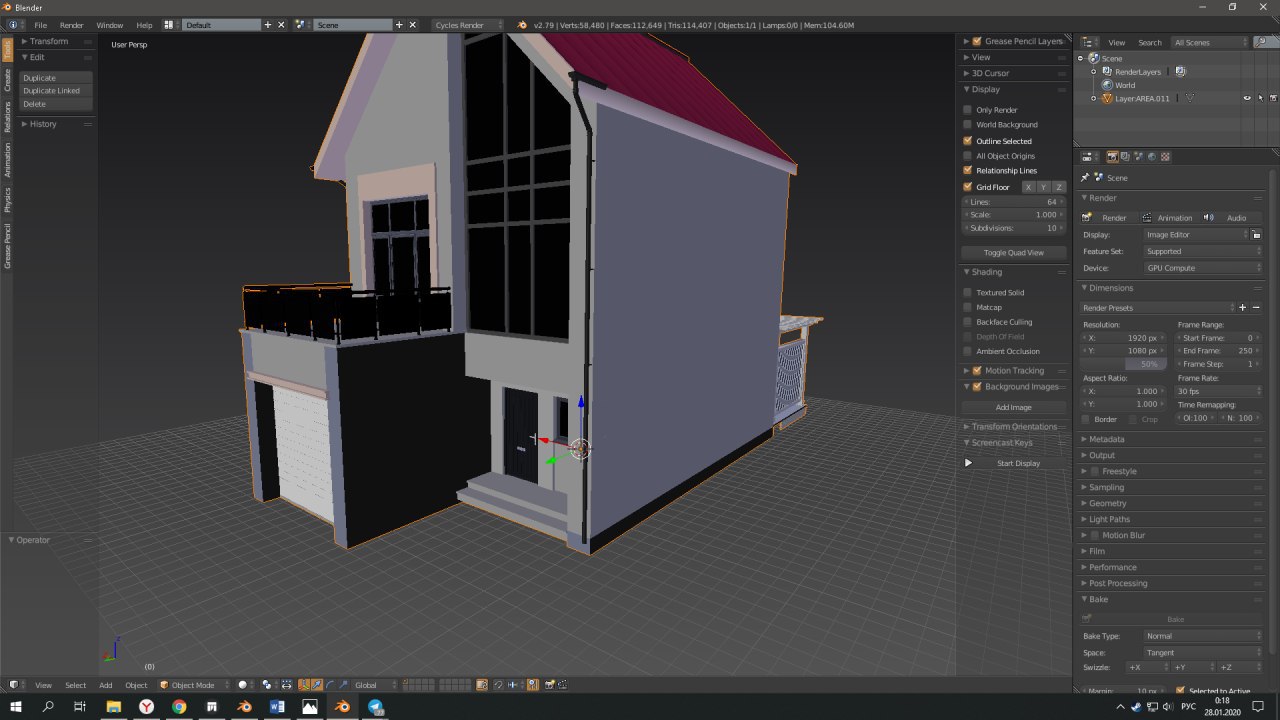Click the mesh data icon beside Layer:AREA.011
The image size is (1280, 720).
[x=1190, y=98]
